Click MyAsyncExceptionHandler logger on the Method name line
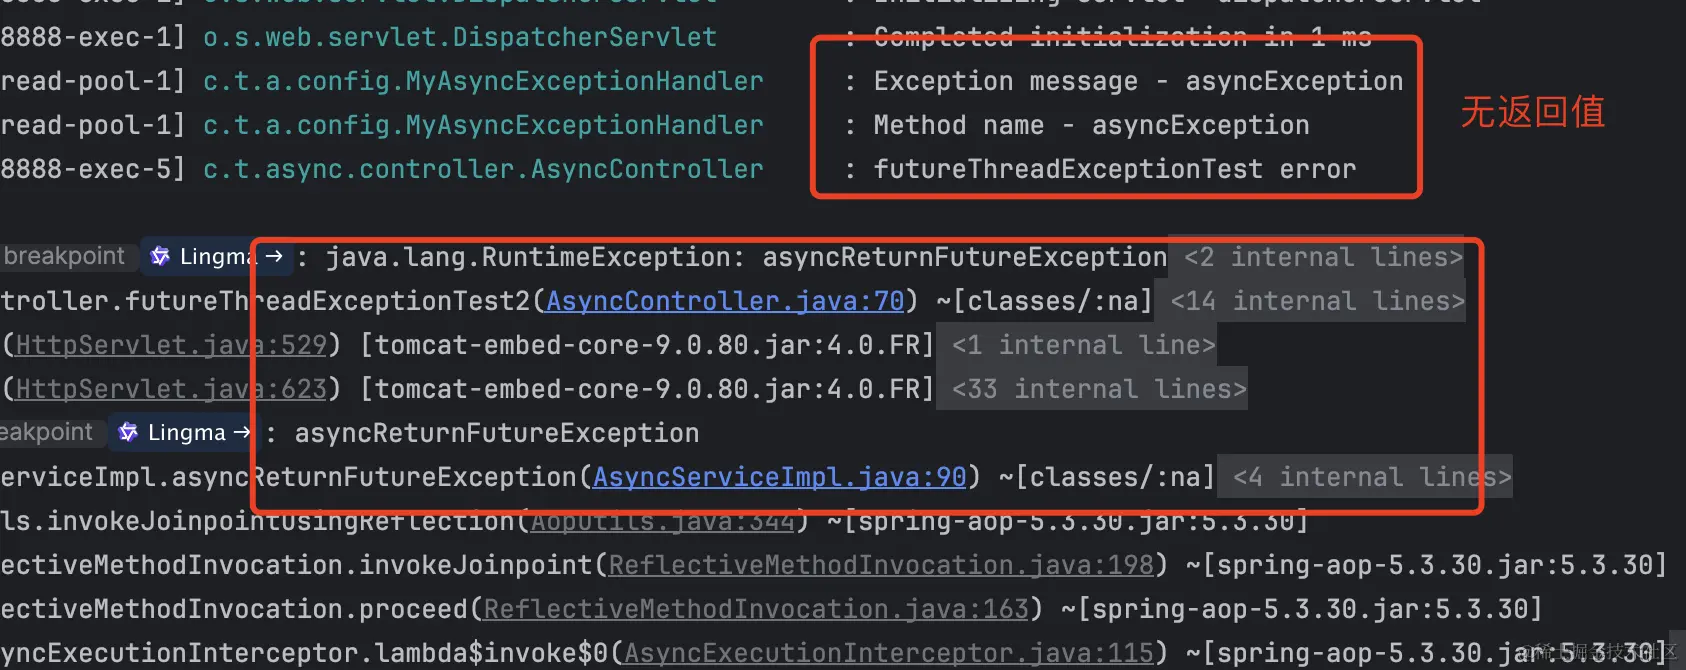The image size is (1686, 670). point(483,125)
